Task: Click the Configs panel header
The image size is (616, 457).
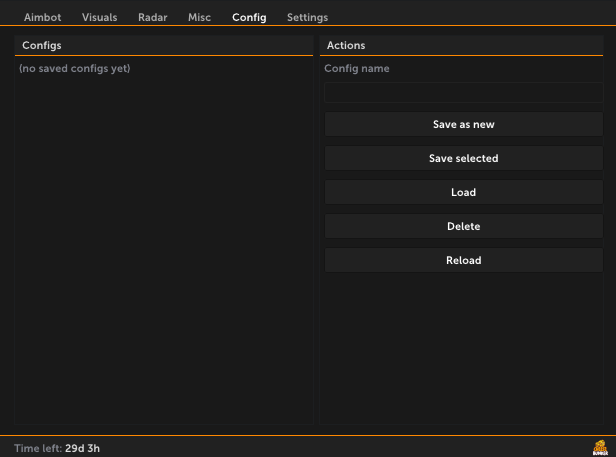Action: (x=164, y=46)
